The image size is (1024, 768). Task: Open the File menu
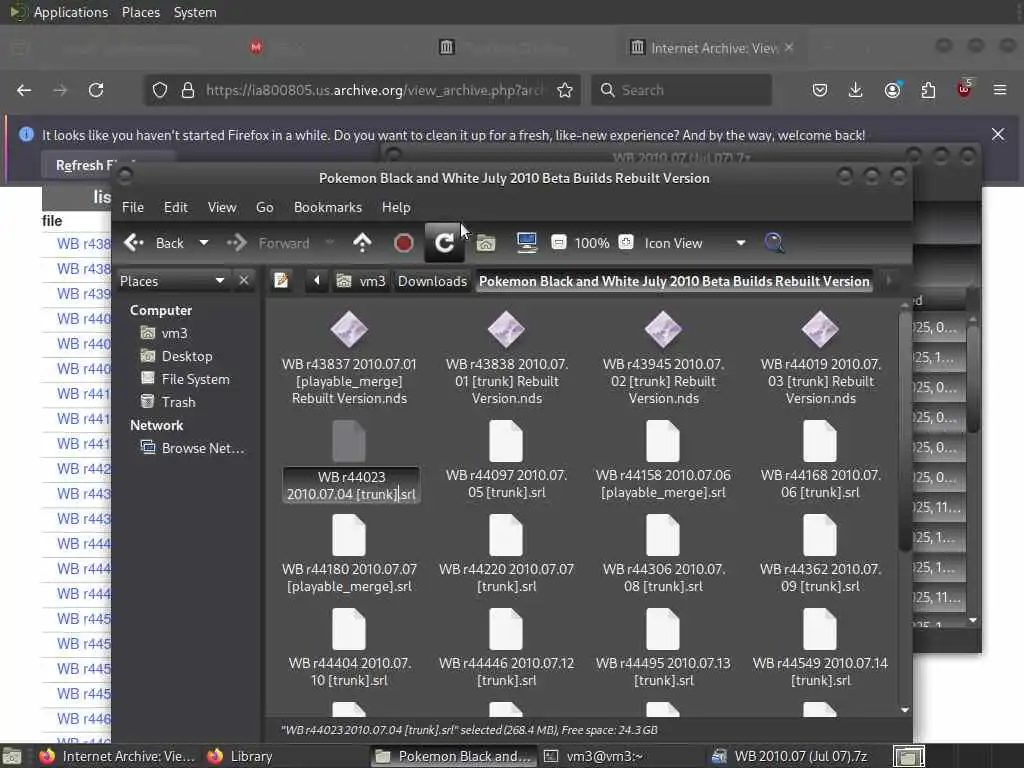click(133, 207)
